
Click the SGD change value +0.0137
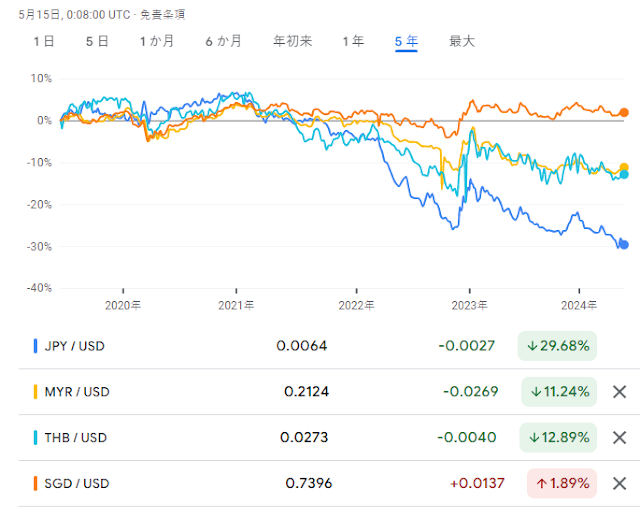[x=477, y=484]
